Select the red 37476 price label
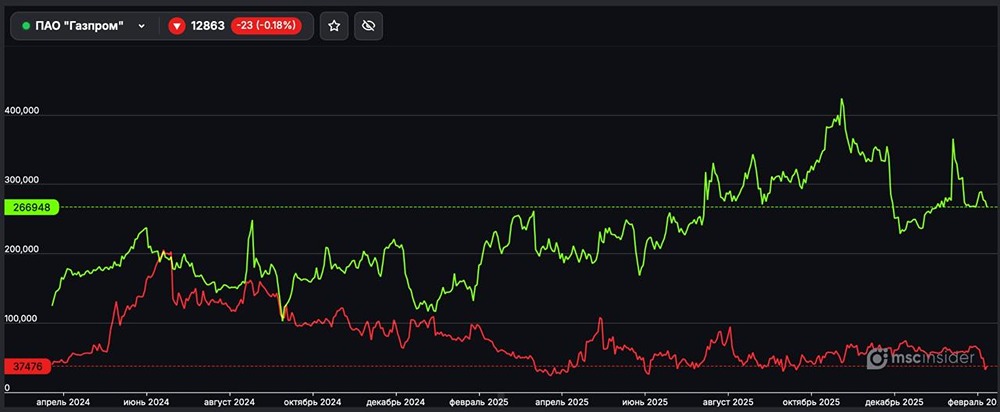Screen dimensions: 1000x412 click(26, 367)
